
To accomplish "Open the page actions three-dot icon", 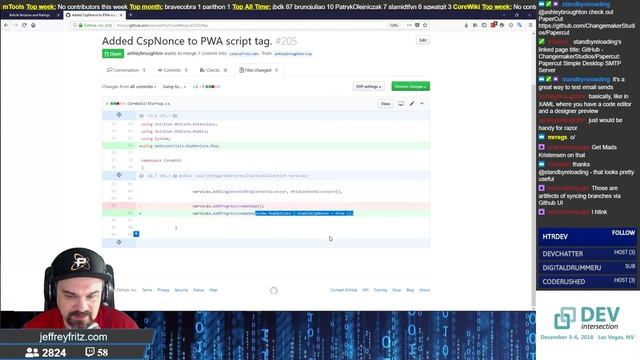I will (x=409, y=25).
